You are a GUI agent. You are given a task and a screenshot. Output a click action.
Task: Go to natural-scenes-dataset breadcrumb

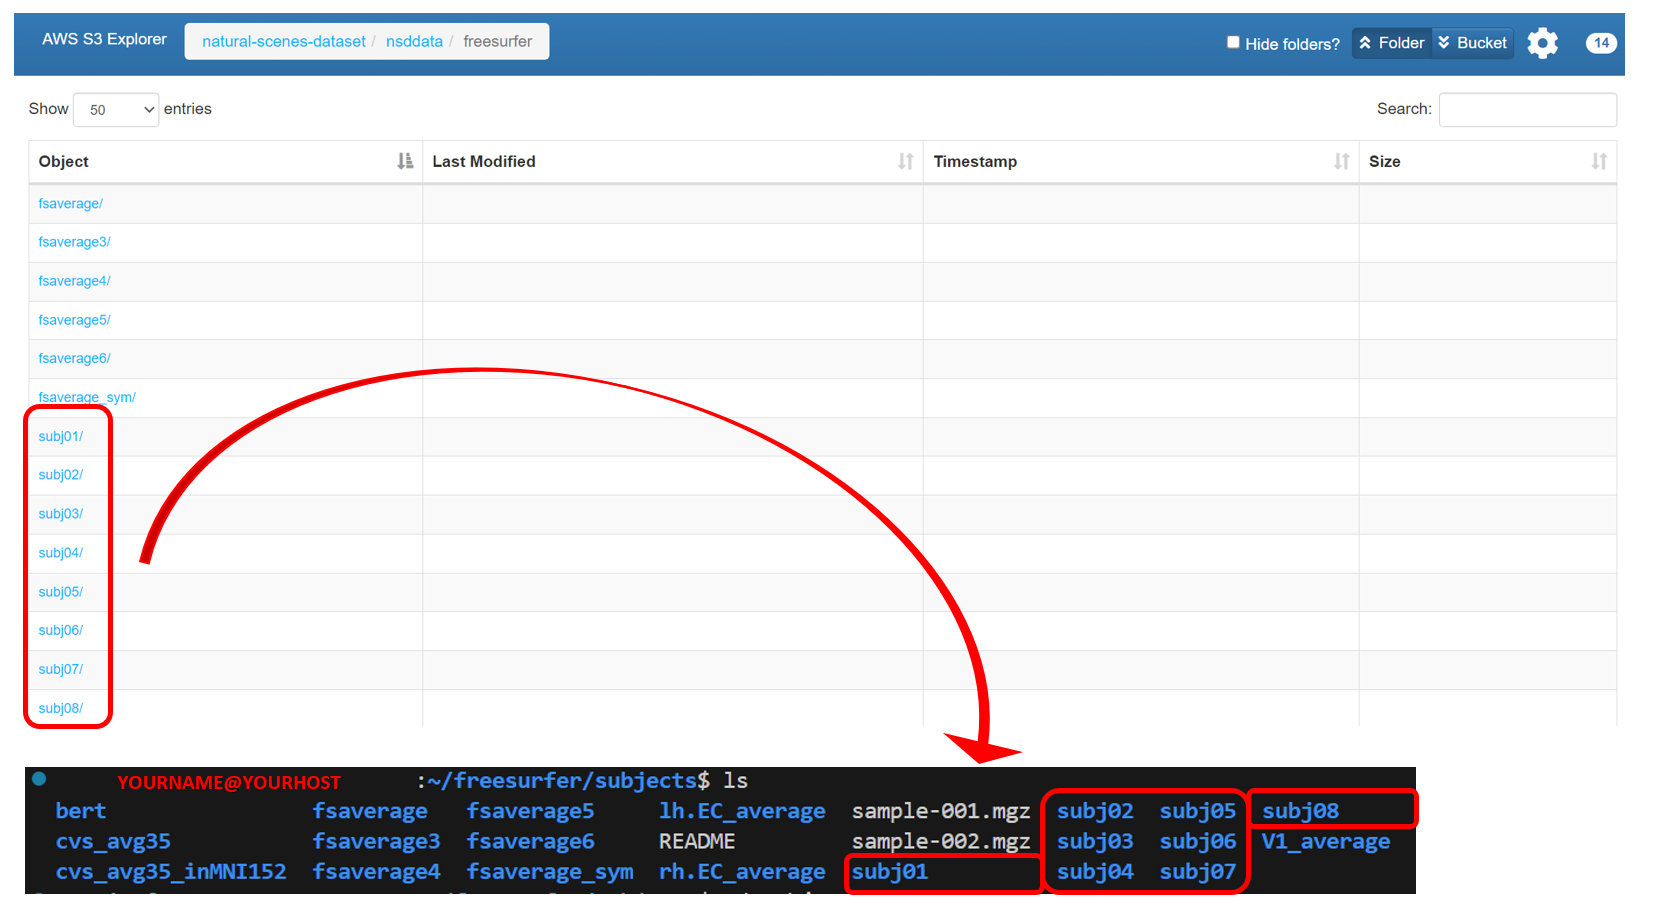click(284, 42)
